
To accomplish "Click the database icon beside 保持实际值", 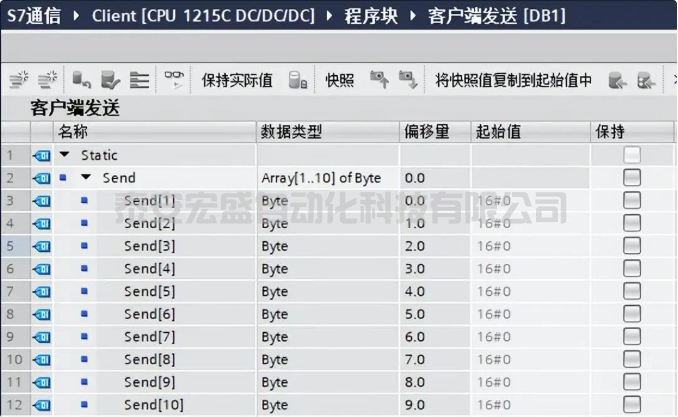I will 297,80.
